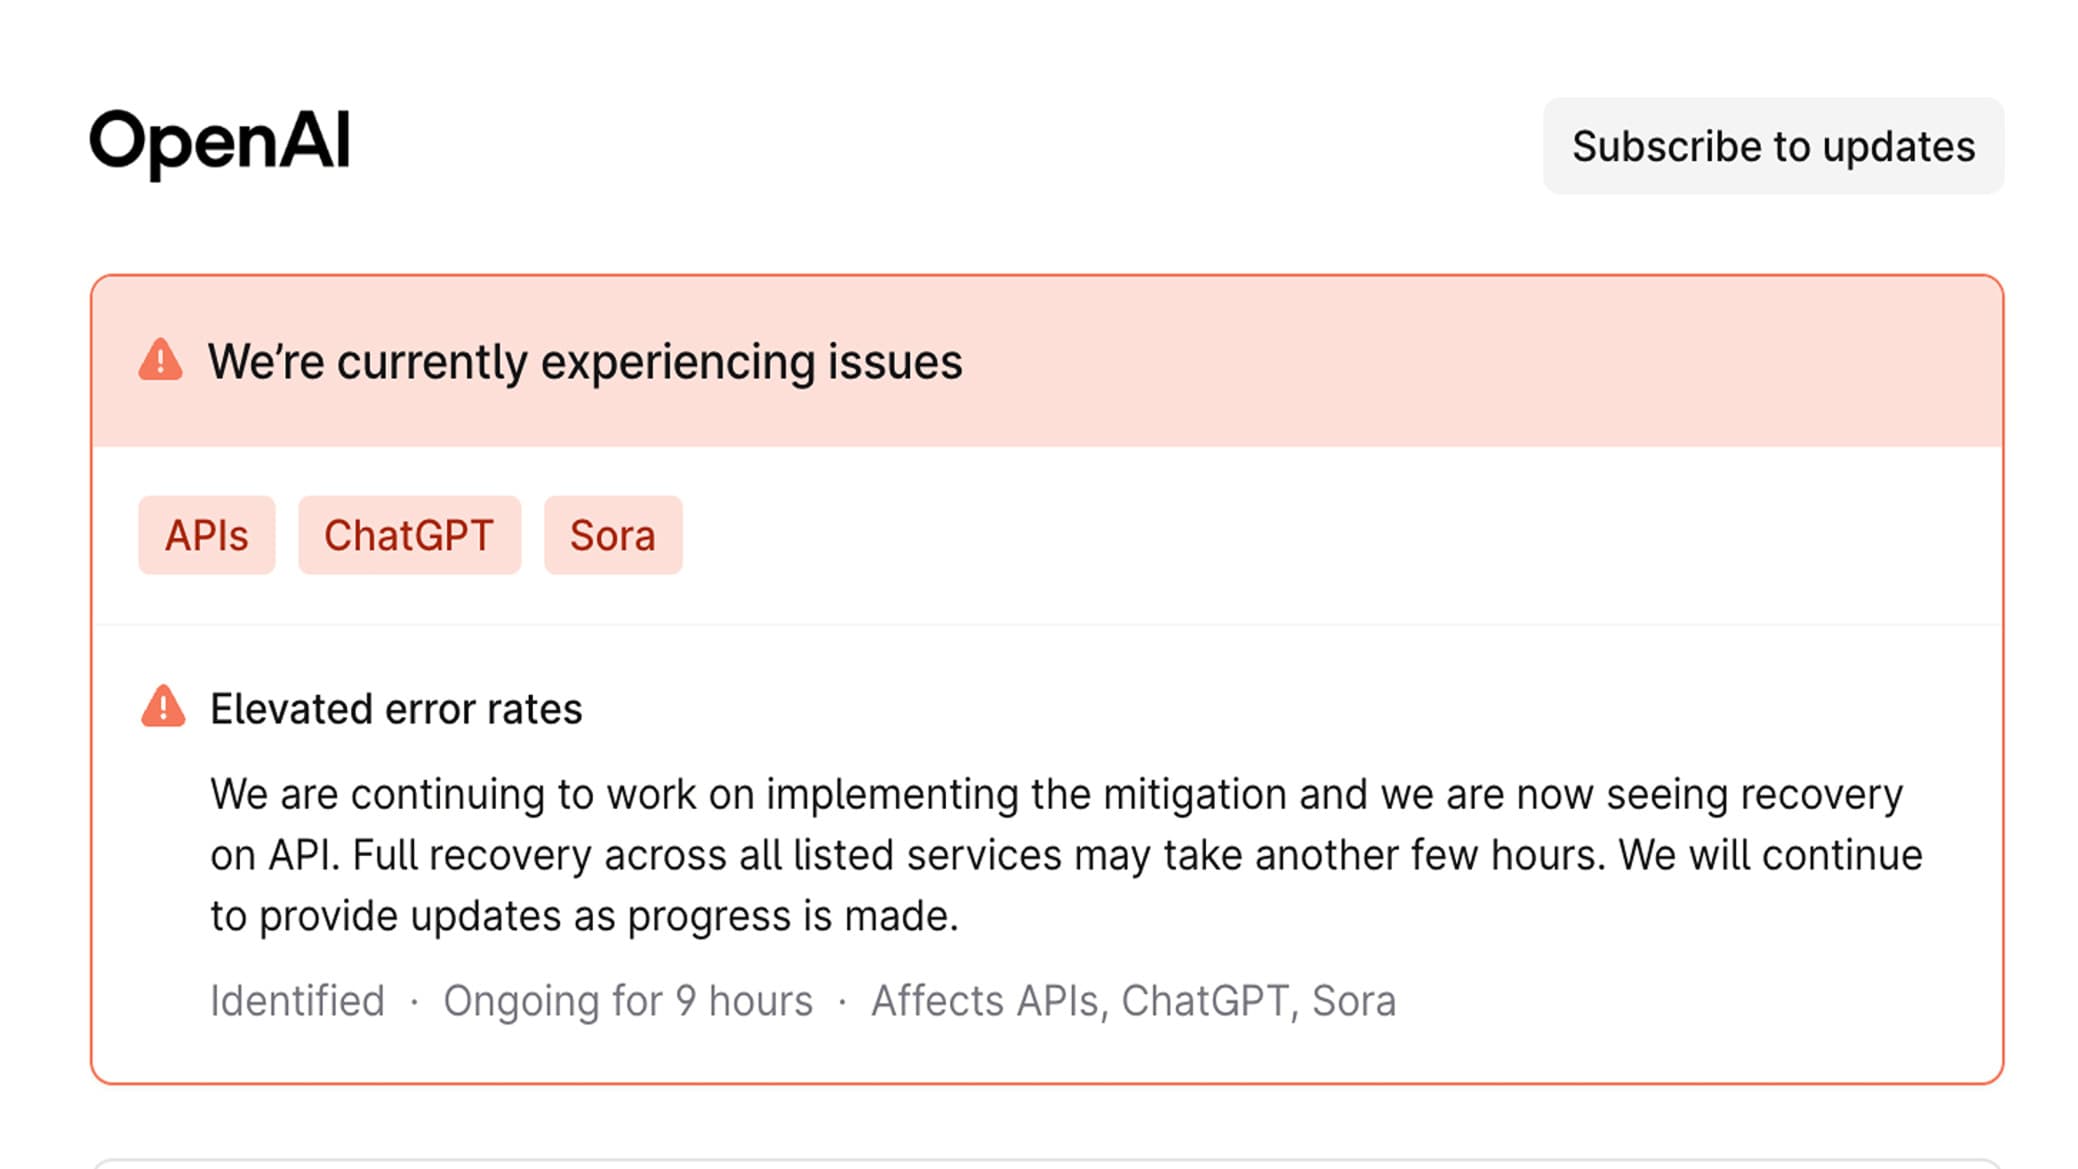The width and height of the screenshot is (2078, 1169).
Task: Select the Sora component tag
Action: (x=612, y=535)
